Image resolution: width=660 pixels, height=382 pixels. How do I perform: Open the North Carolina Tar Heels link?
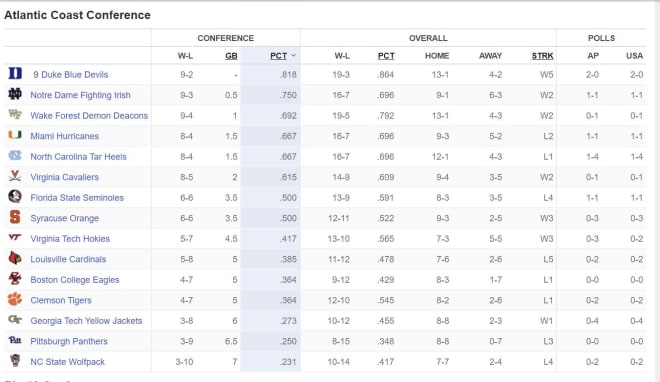(78, 157)
